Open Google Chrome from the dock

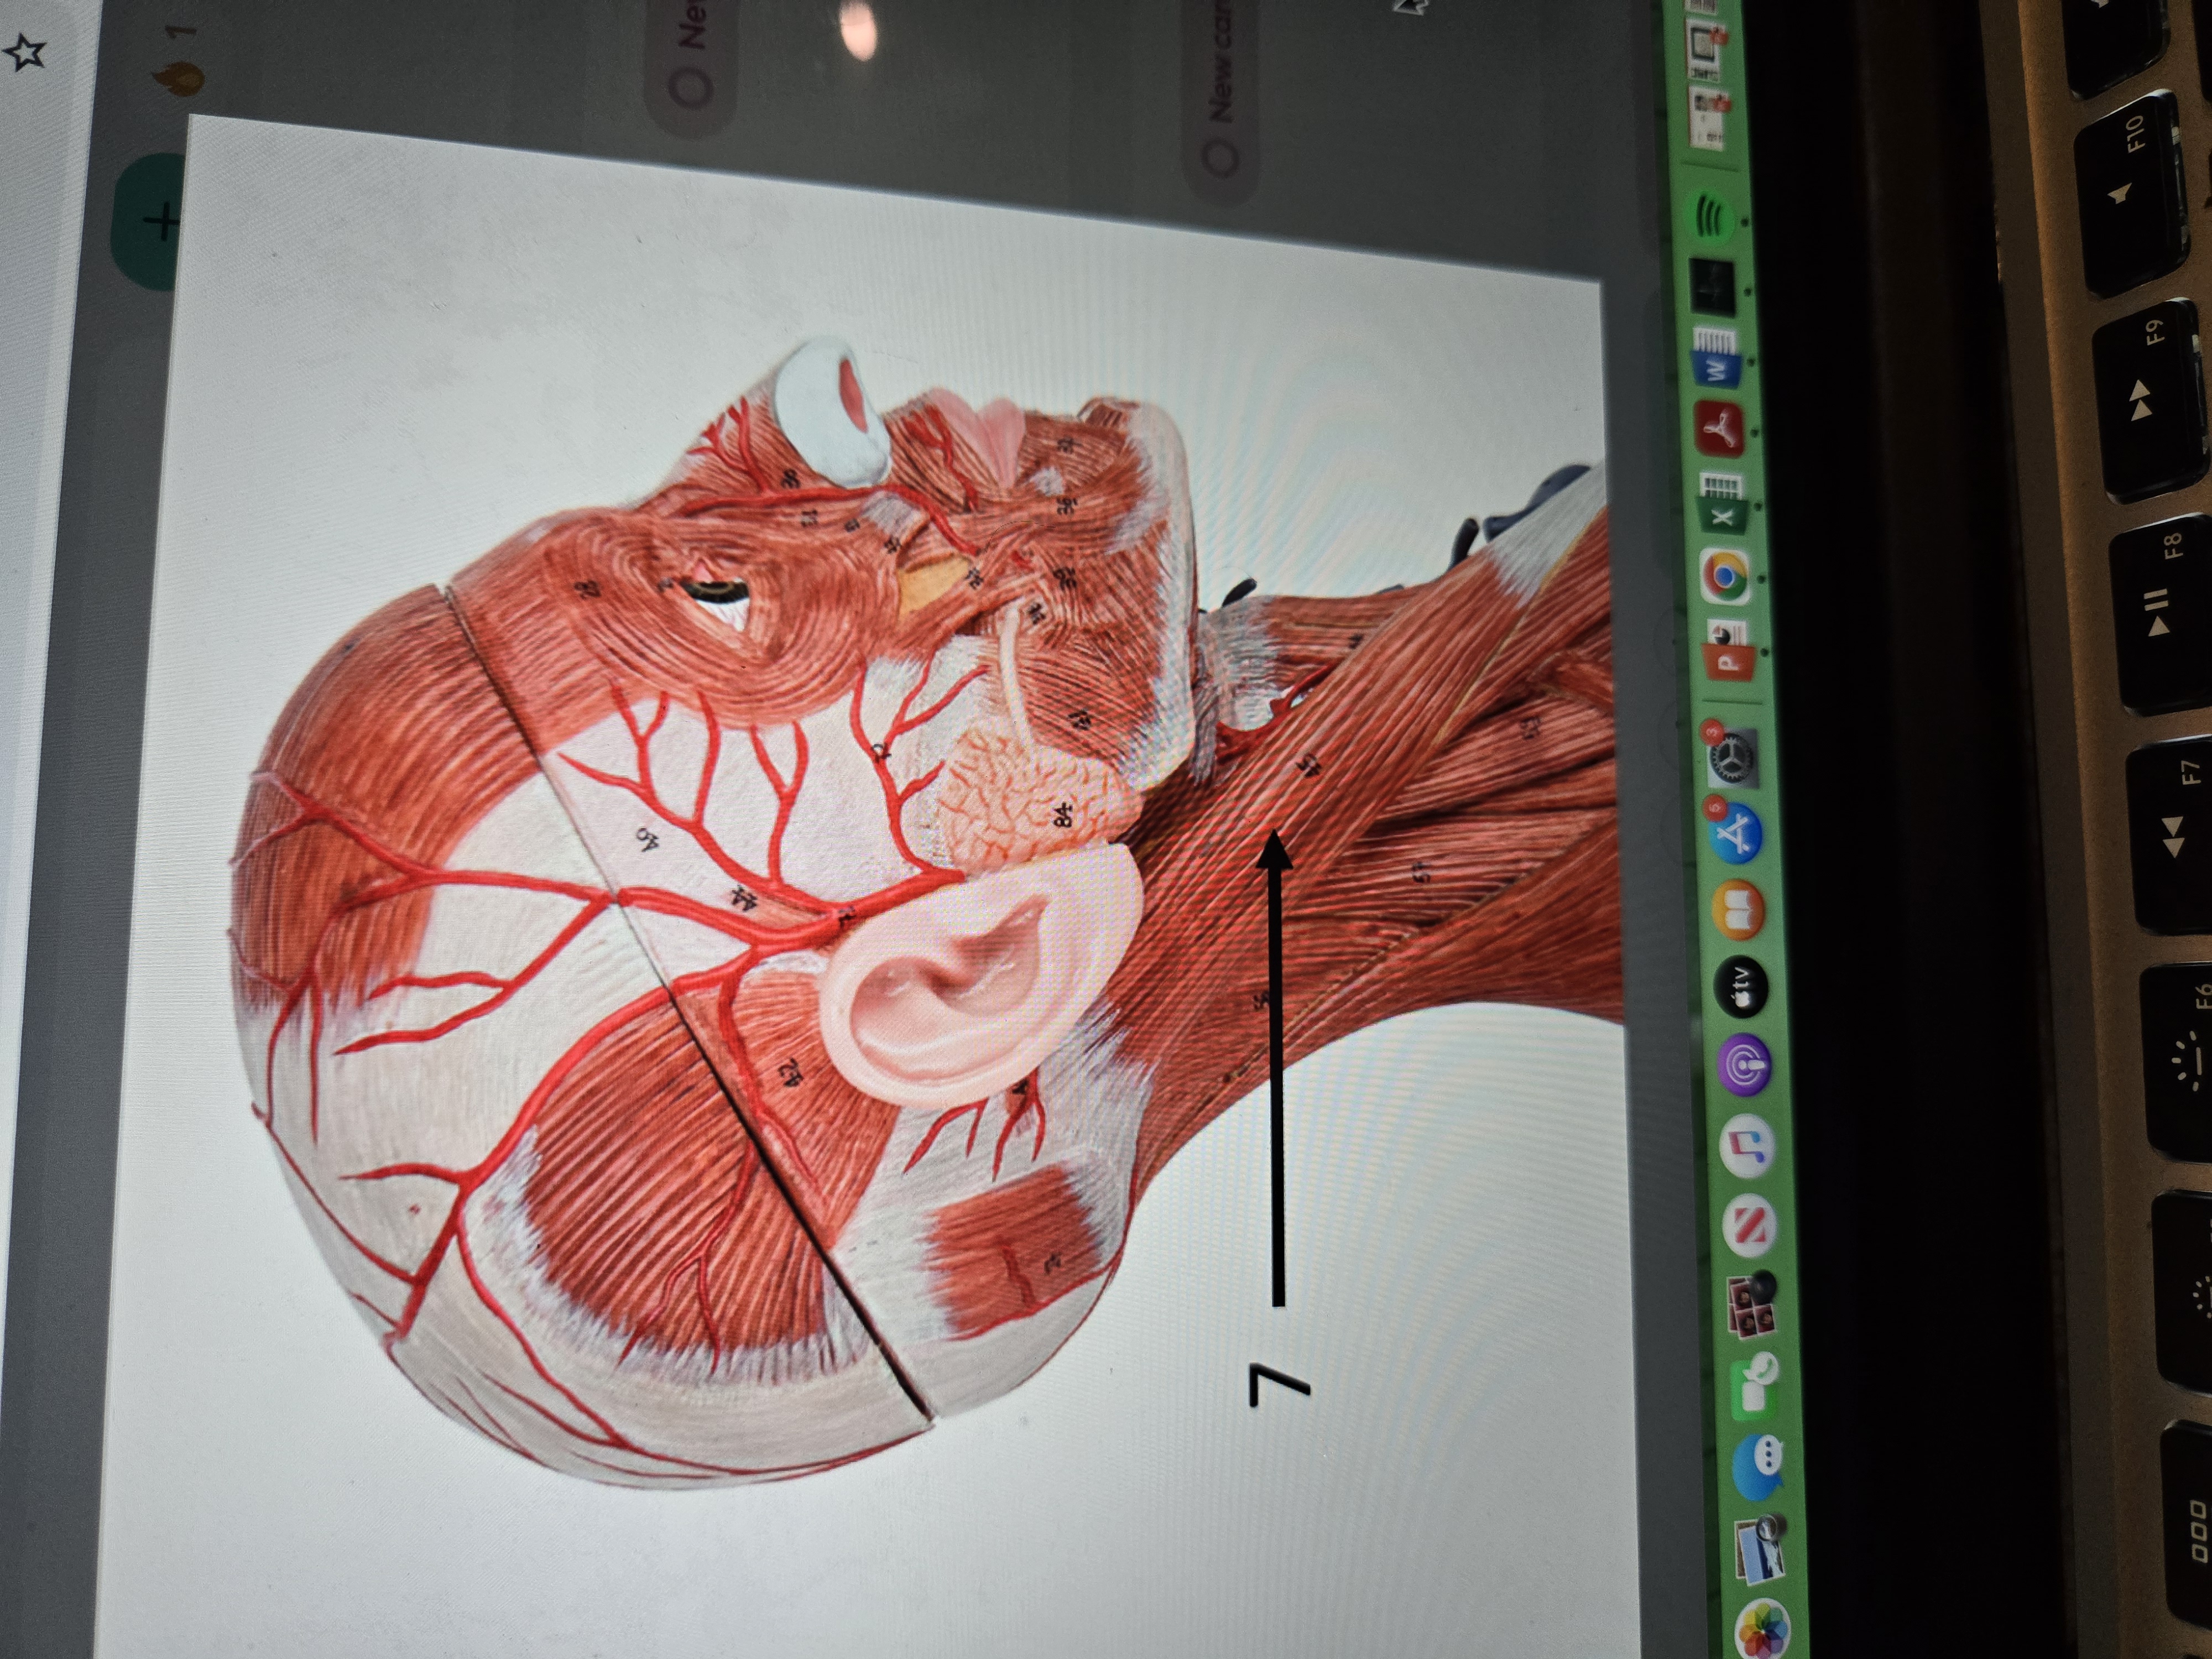tap(1726, 577)
